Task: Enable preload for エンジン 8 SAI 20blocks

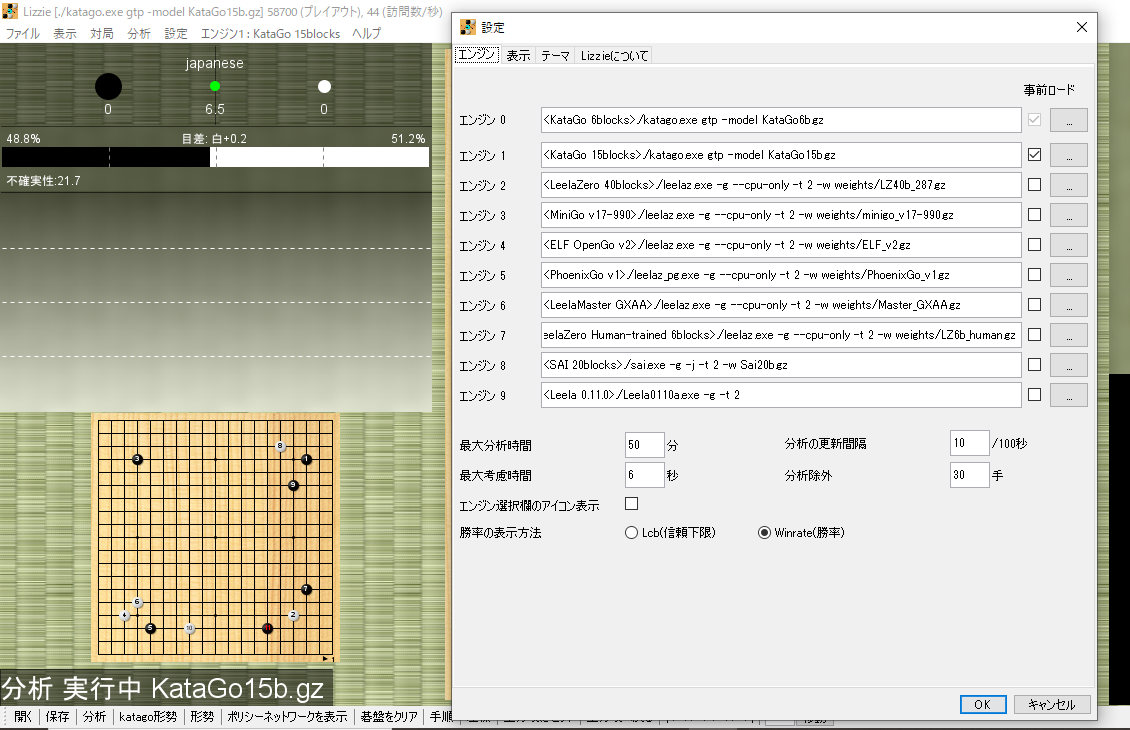Action: click(x=1034, y=365)
